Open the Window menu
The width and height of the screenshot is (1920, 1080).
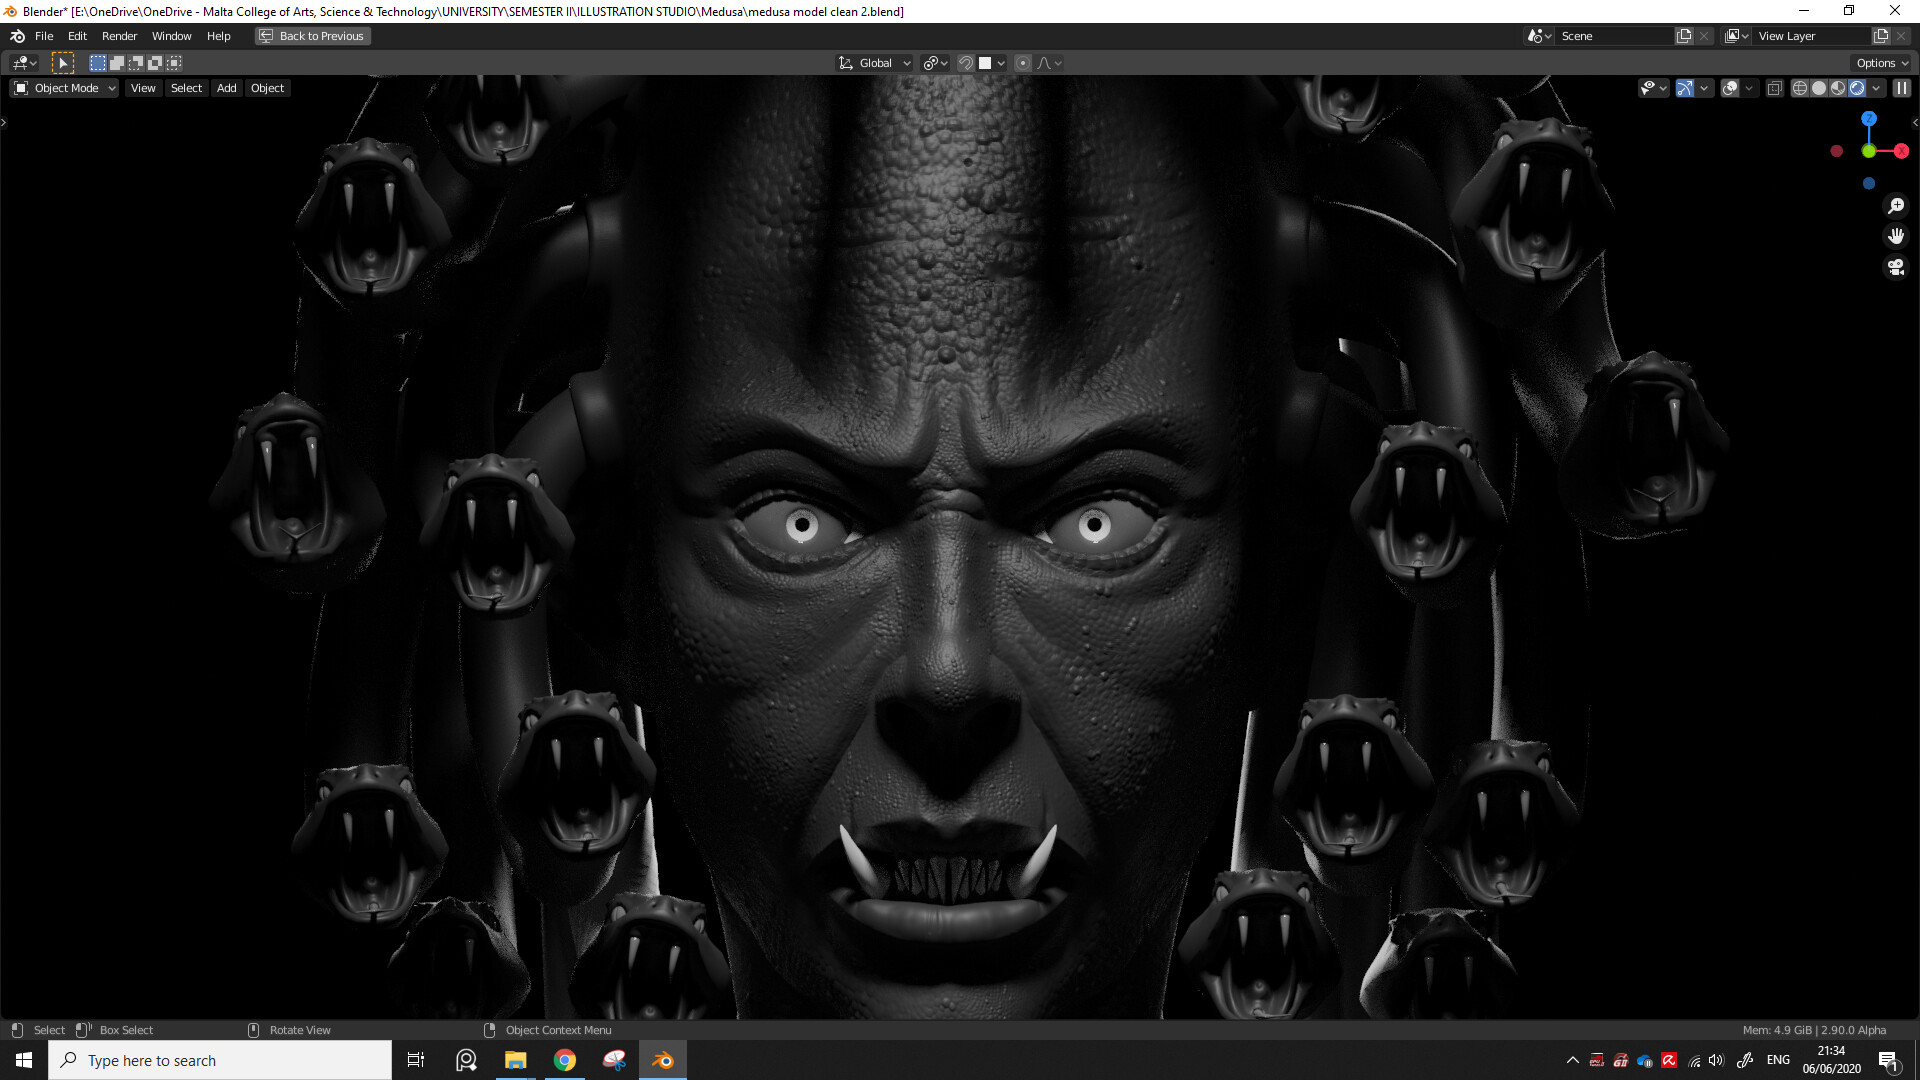click(x=171, y=36)
